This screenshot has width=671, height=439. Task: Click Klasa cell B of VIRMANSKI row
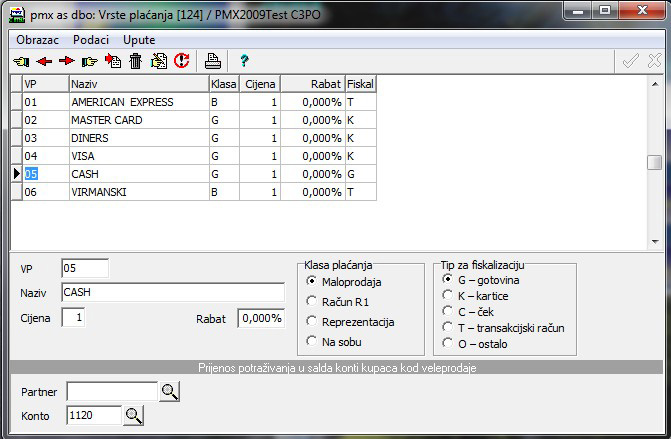224,192
